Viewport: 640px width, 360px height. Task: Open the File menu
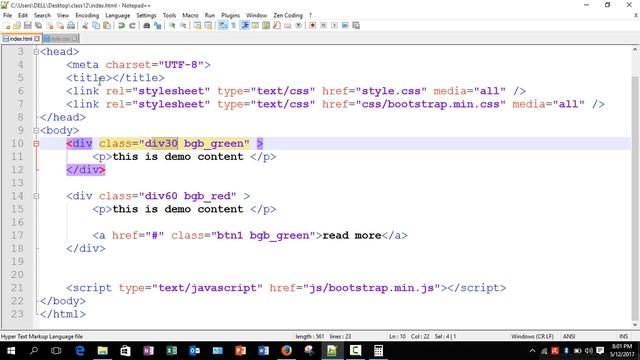click(x=7, y=15)
